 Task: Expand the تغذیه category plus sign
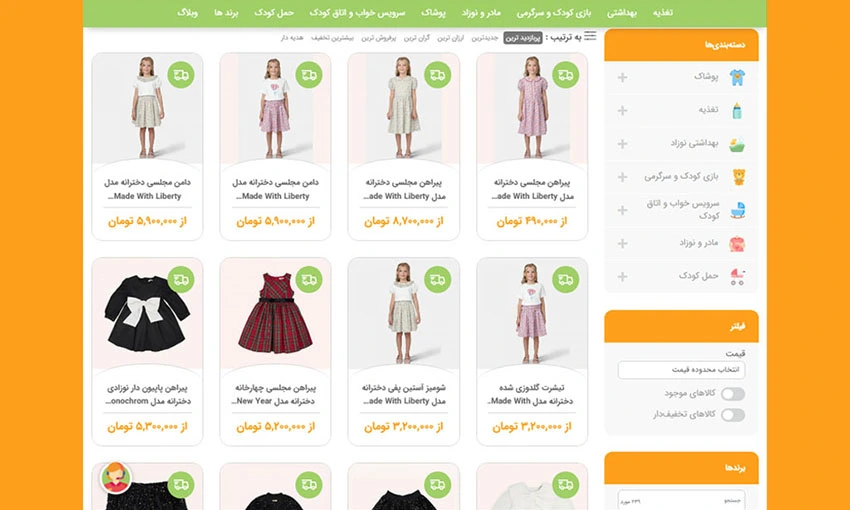pyautogui.click(x=623, y=110)
